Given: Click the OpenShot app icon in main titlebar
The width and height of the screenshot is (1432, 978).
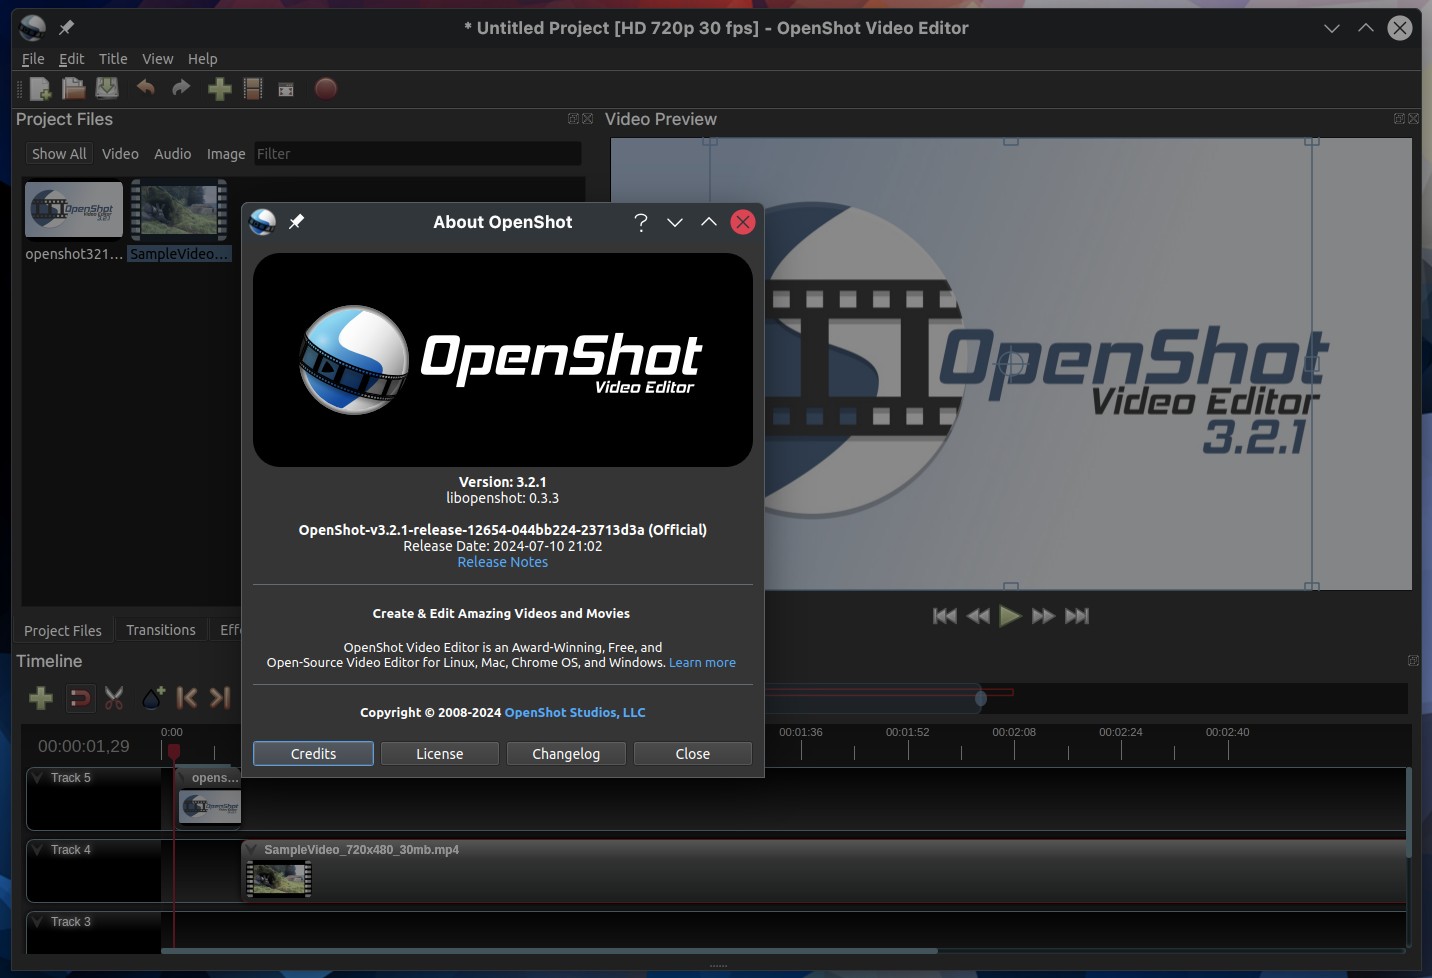Looking at the screenshot, I should pos(32,28).
